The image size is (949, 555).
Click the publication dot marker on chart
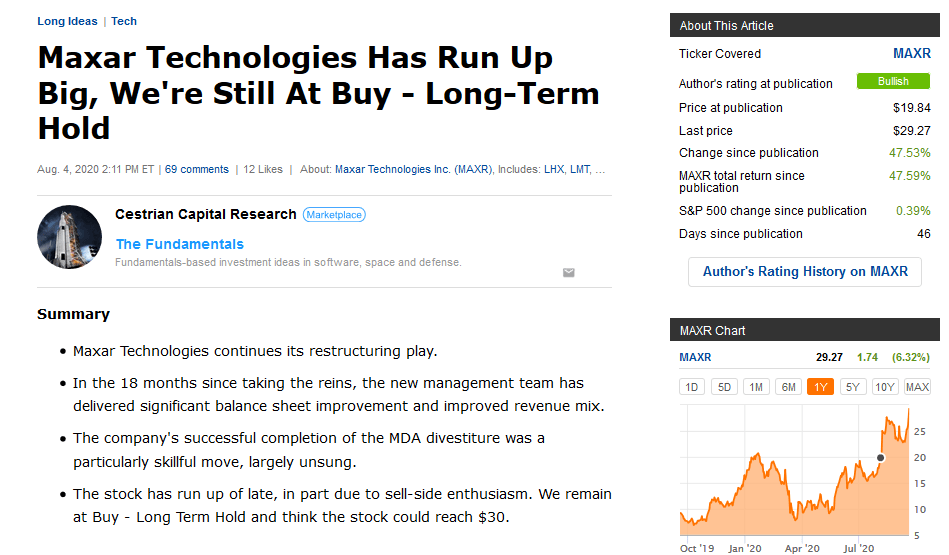point(881,458)
